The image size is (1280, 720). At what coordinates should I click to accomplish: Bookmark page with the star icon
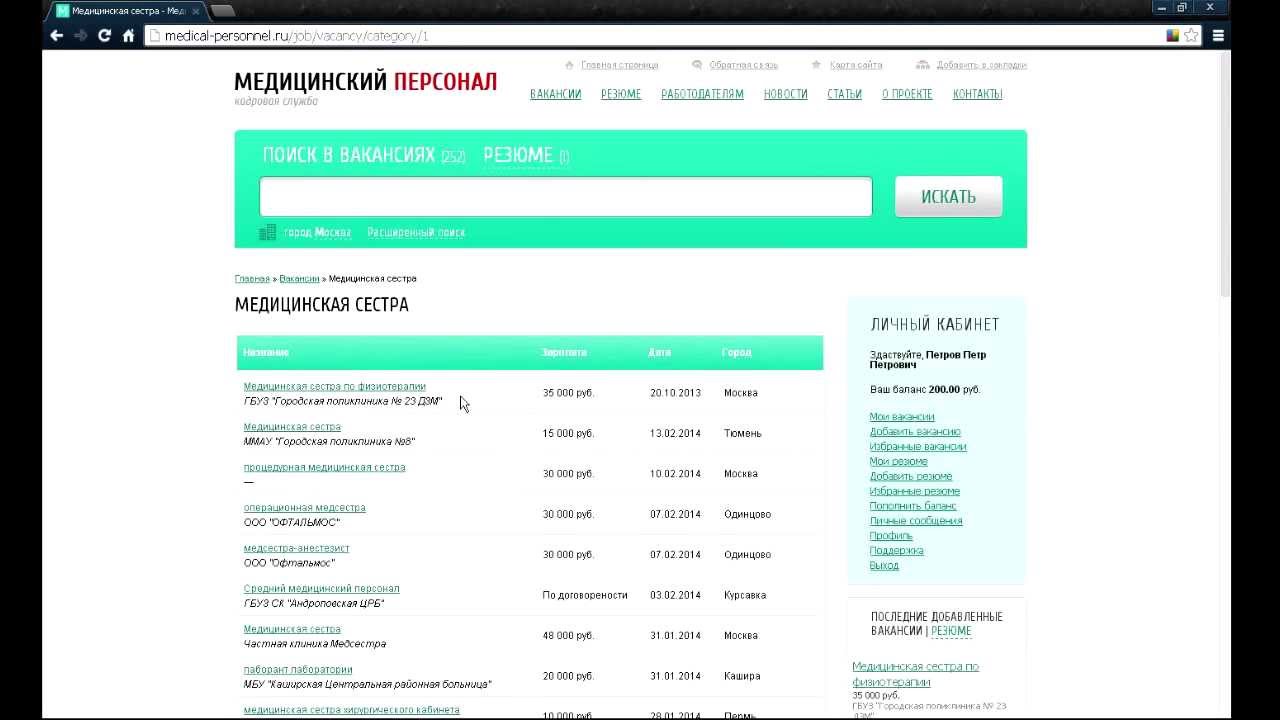pos(1191,35)
